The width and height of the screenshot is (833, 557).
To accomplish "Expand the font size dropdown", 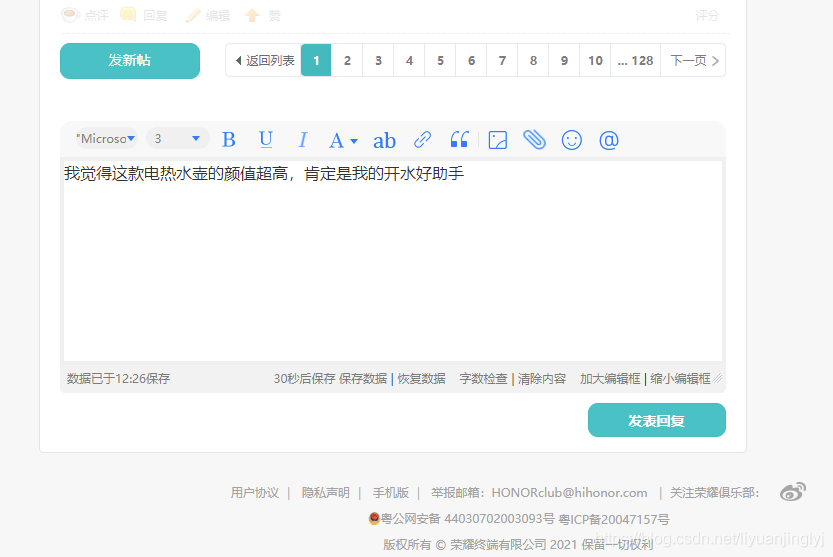I will [177, 139].
